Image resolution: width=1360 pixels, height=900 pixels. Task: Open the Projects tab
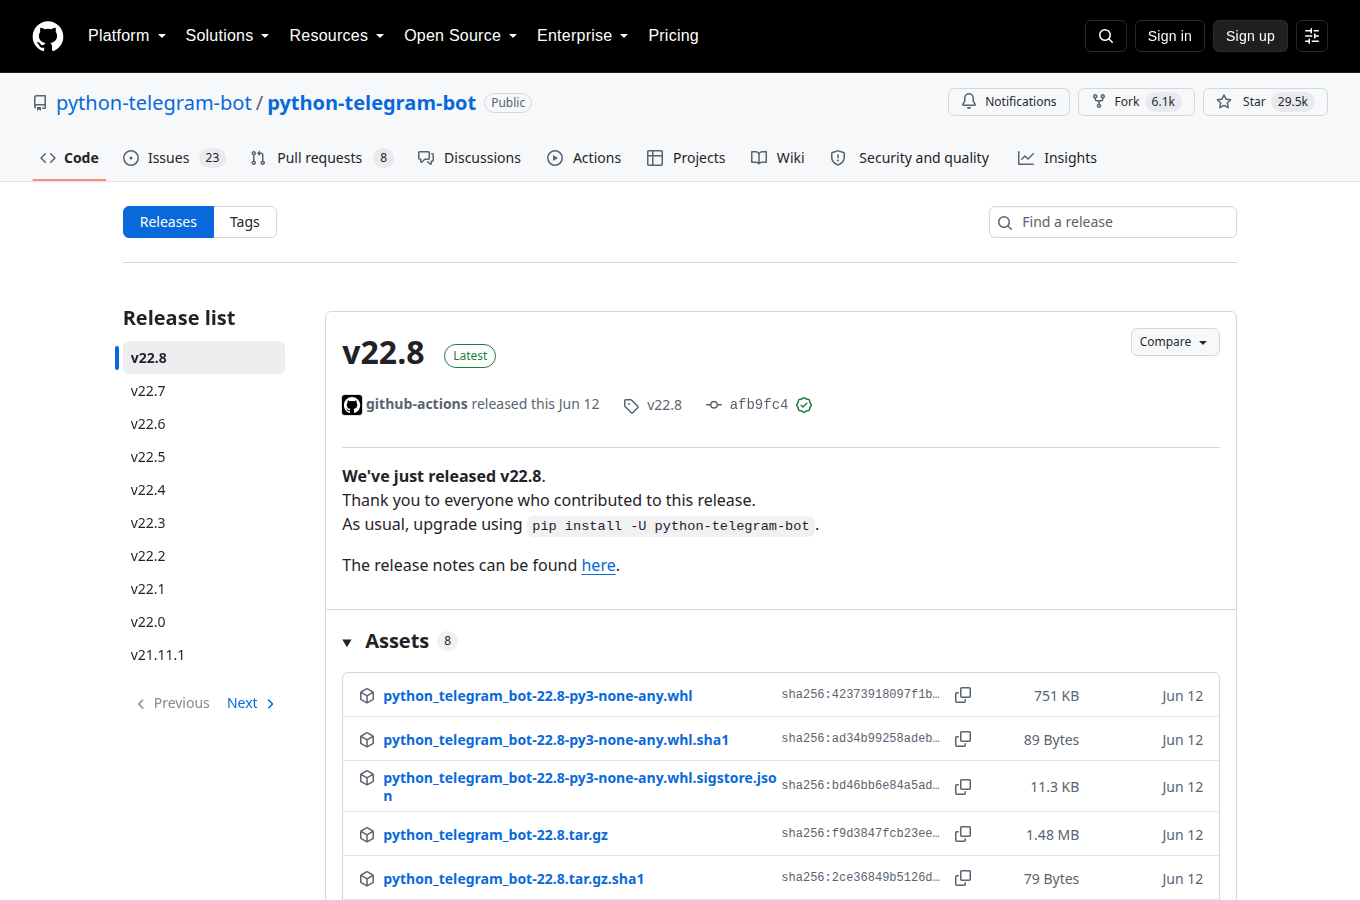(686, 158)
